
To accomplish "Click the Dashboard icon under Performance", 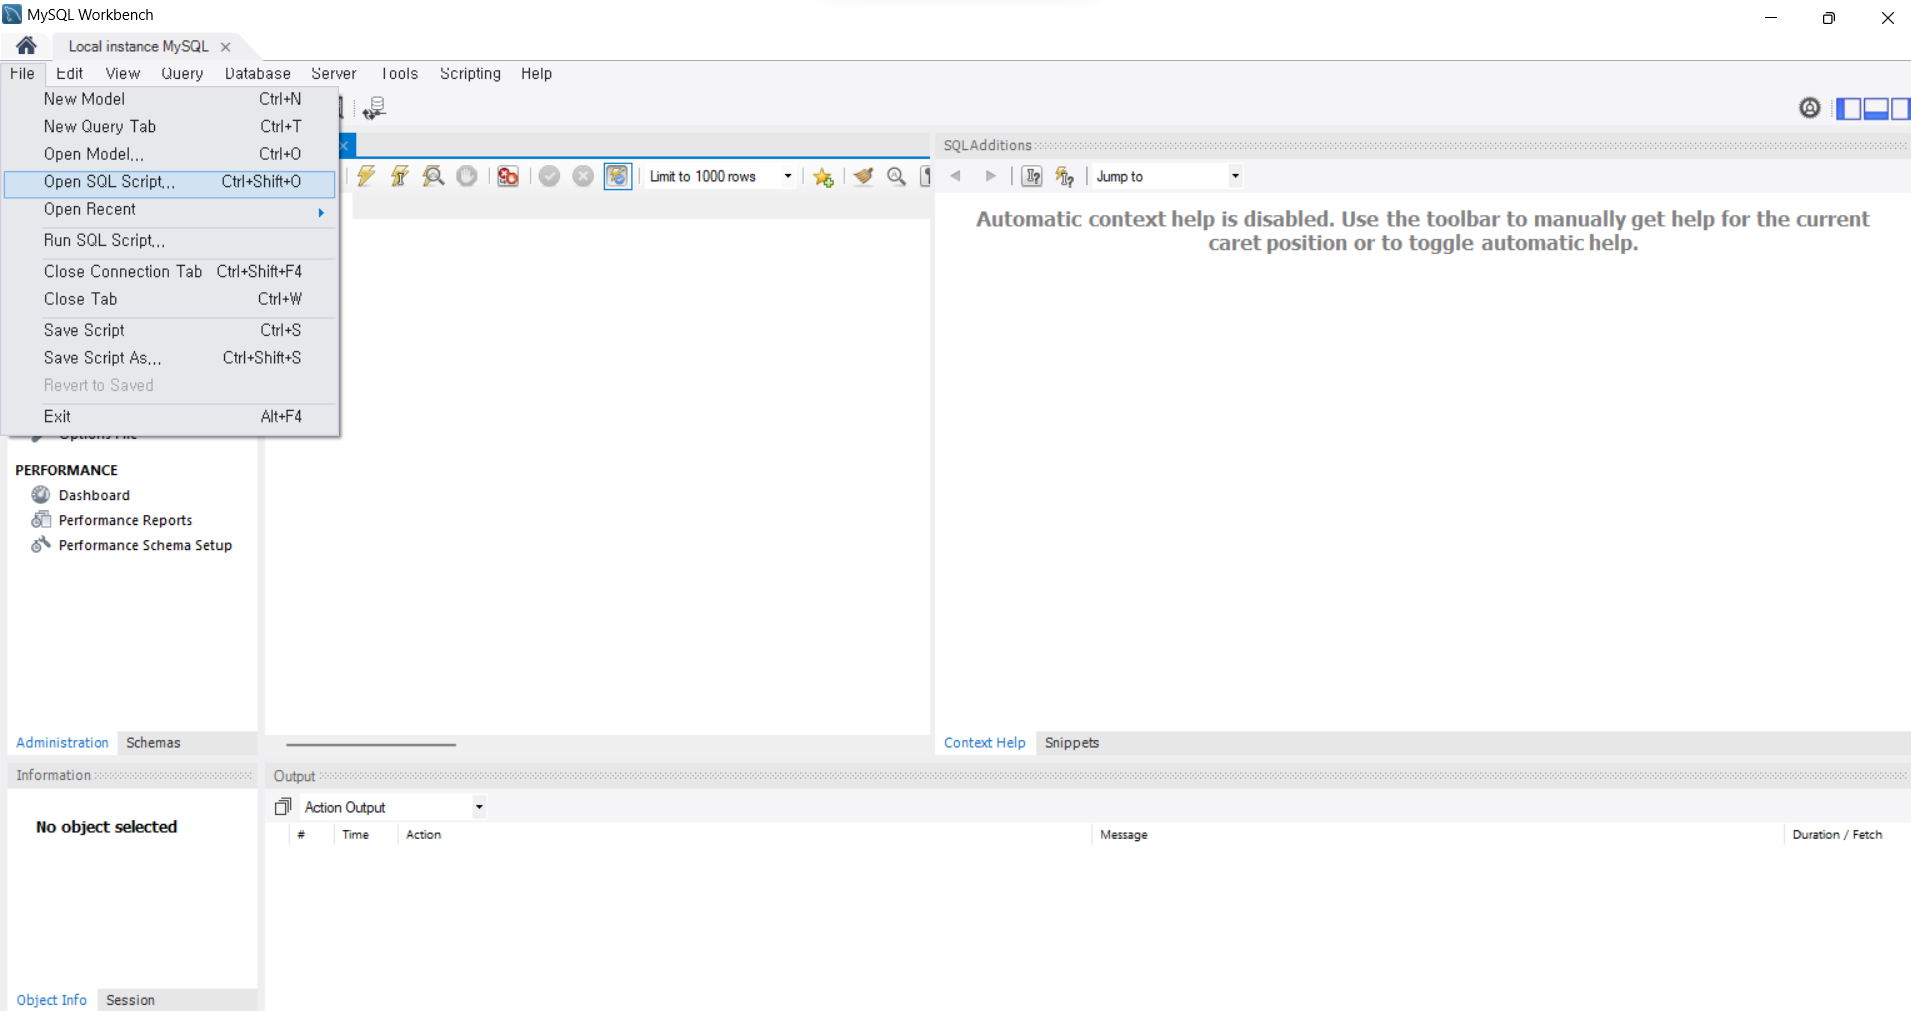I will coord(41,494).
